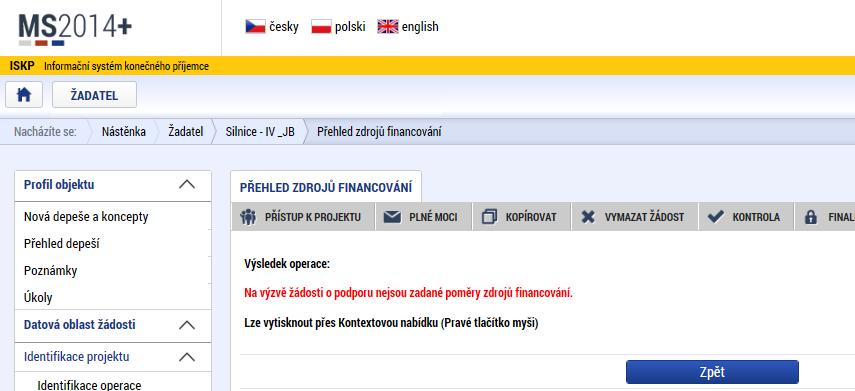Click PLNÉ MOCI toolbar label
The height and width of the screenshot is (391, 855).
click(433, 217)
